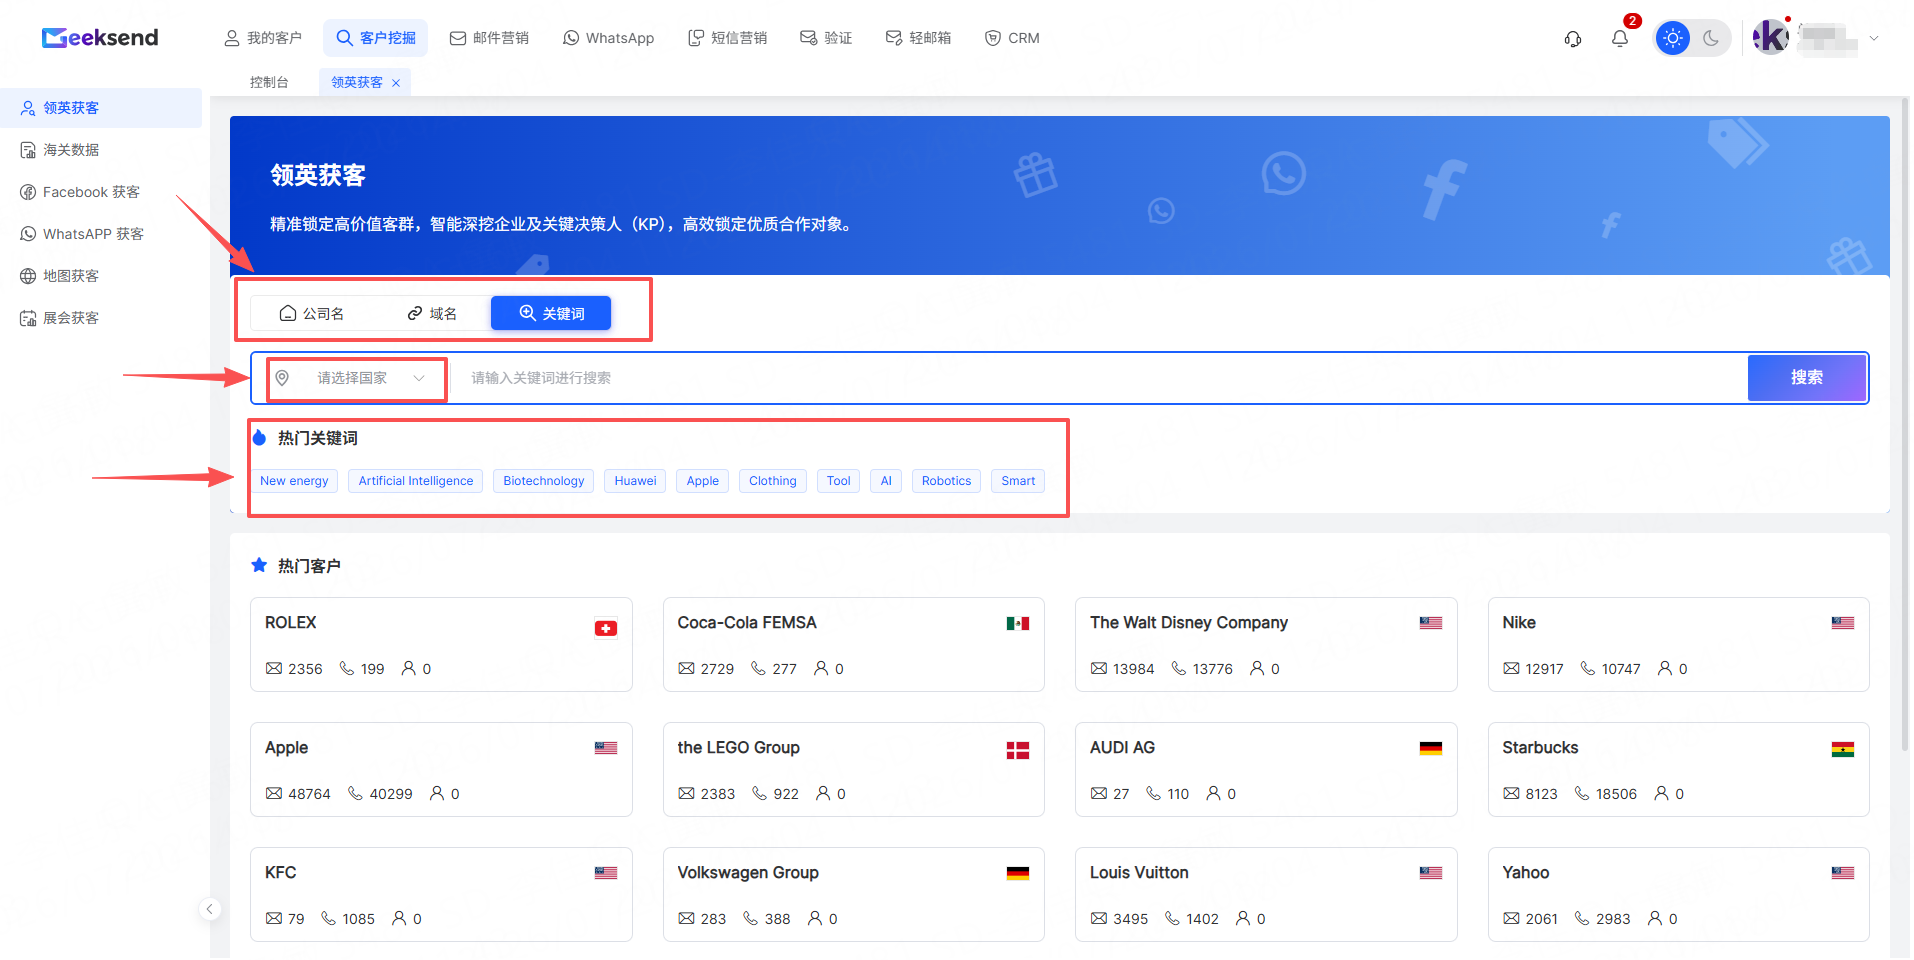Click the location pin icon
This screenshot has height=960, width=1914.
click(282, 378)
